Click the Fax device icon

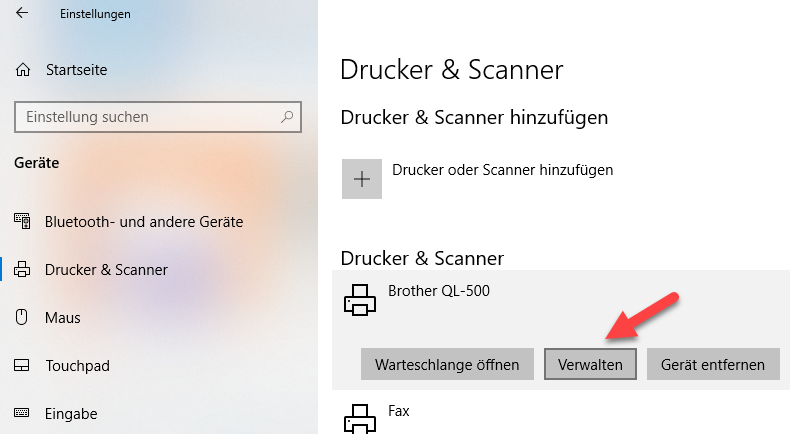pos(359,417)
